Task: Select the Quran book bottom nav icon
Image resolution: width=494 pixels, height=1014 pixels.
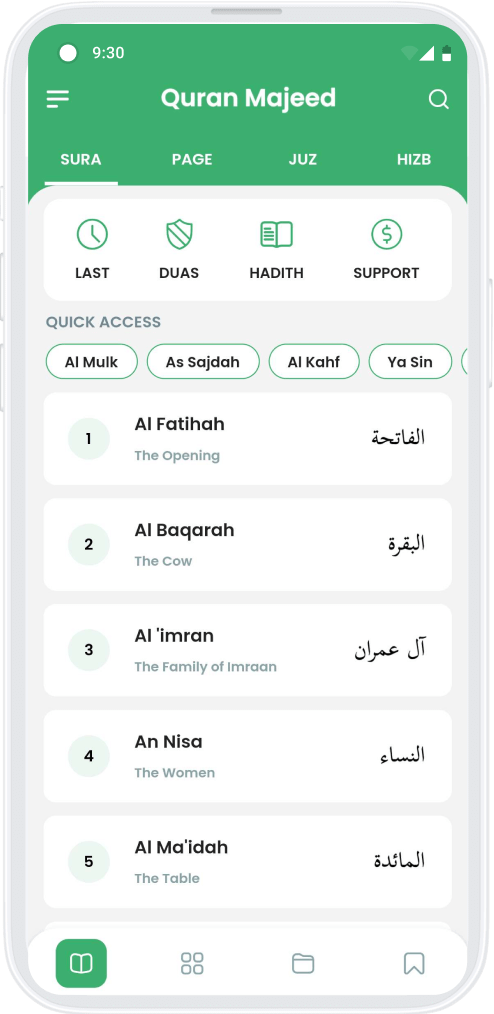Action: click(81, 964)
